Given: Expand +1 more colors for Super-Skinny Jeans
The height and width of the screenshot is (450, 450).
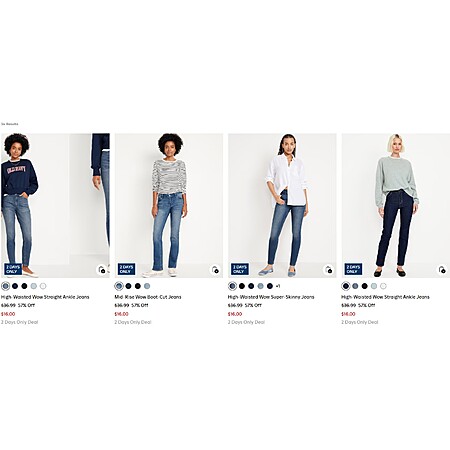Looking at the screenshot, I should click(278, 286).
